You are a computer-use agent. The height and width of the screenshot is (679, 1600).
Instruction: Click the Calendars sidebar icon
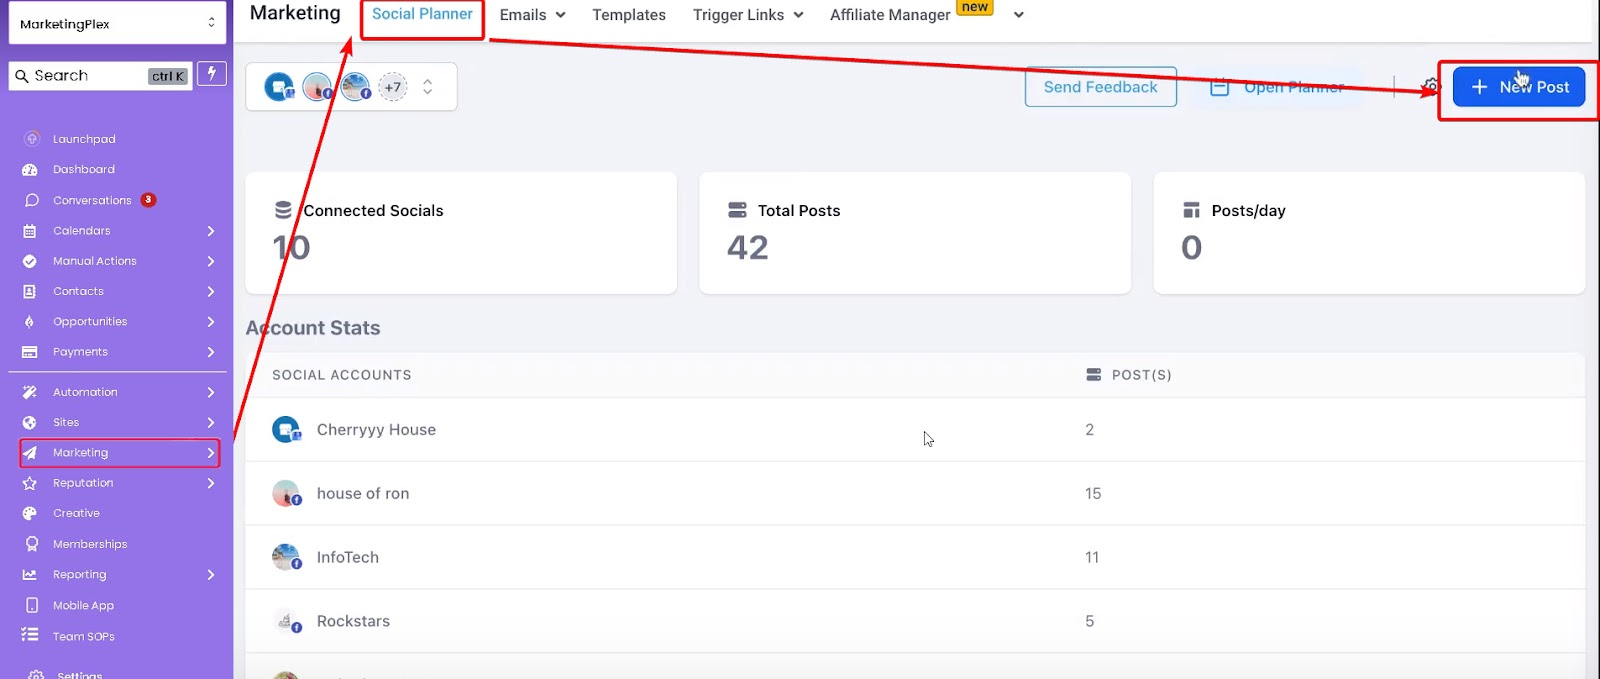[x=30, y=231]
